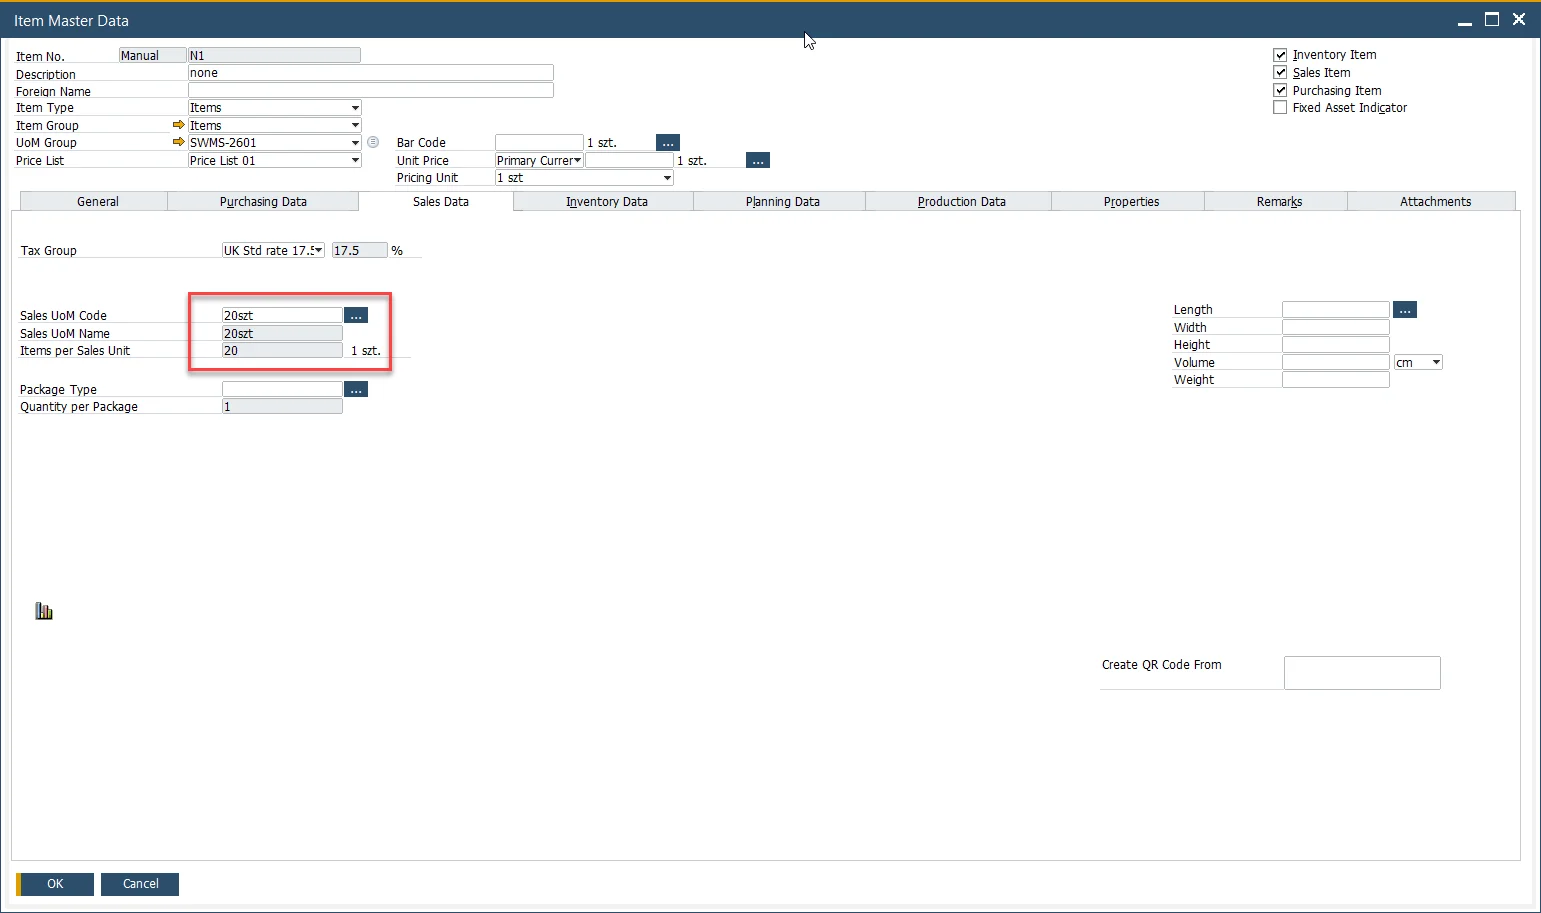Click the Sales UoM Code browse button
This screenshot has width=1541, height=913.
point(356,316)
